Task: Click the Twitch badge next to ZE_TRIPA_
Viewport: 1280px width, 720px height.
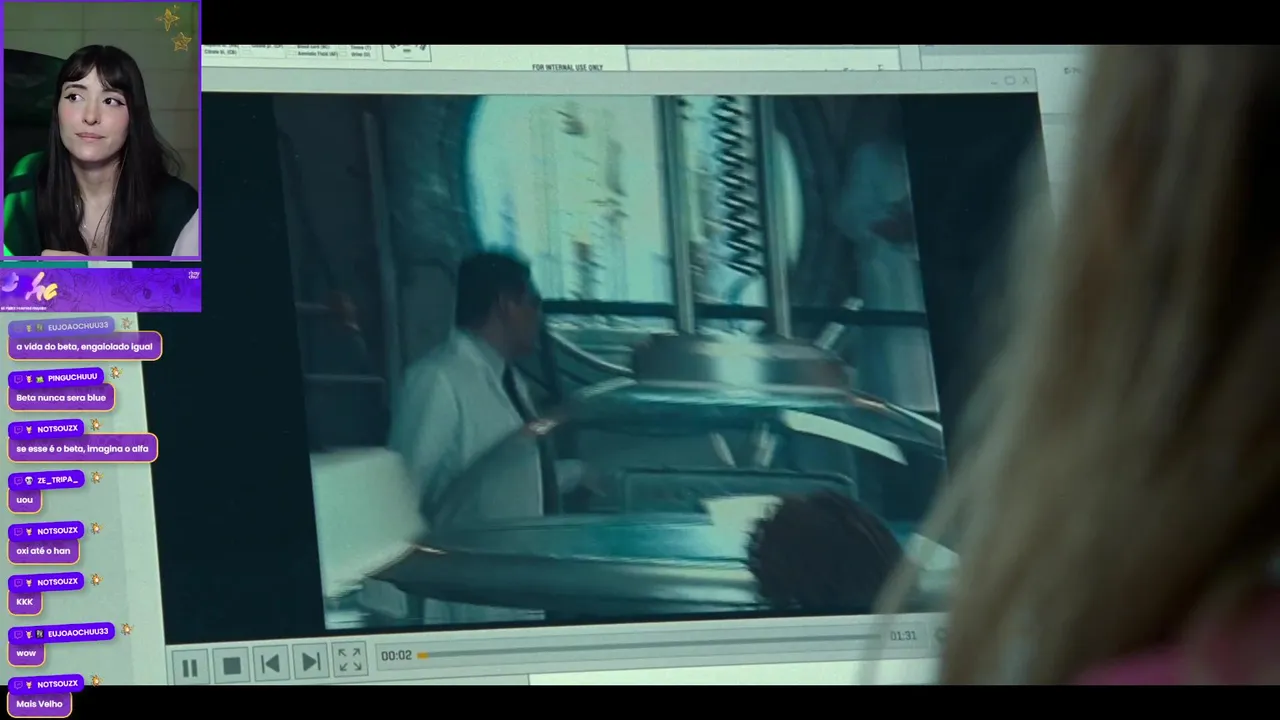Action: tap(17, 481)
